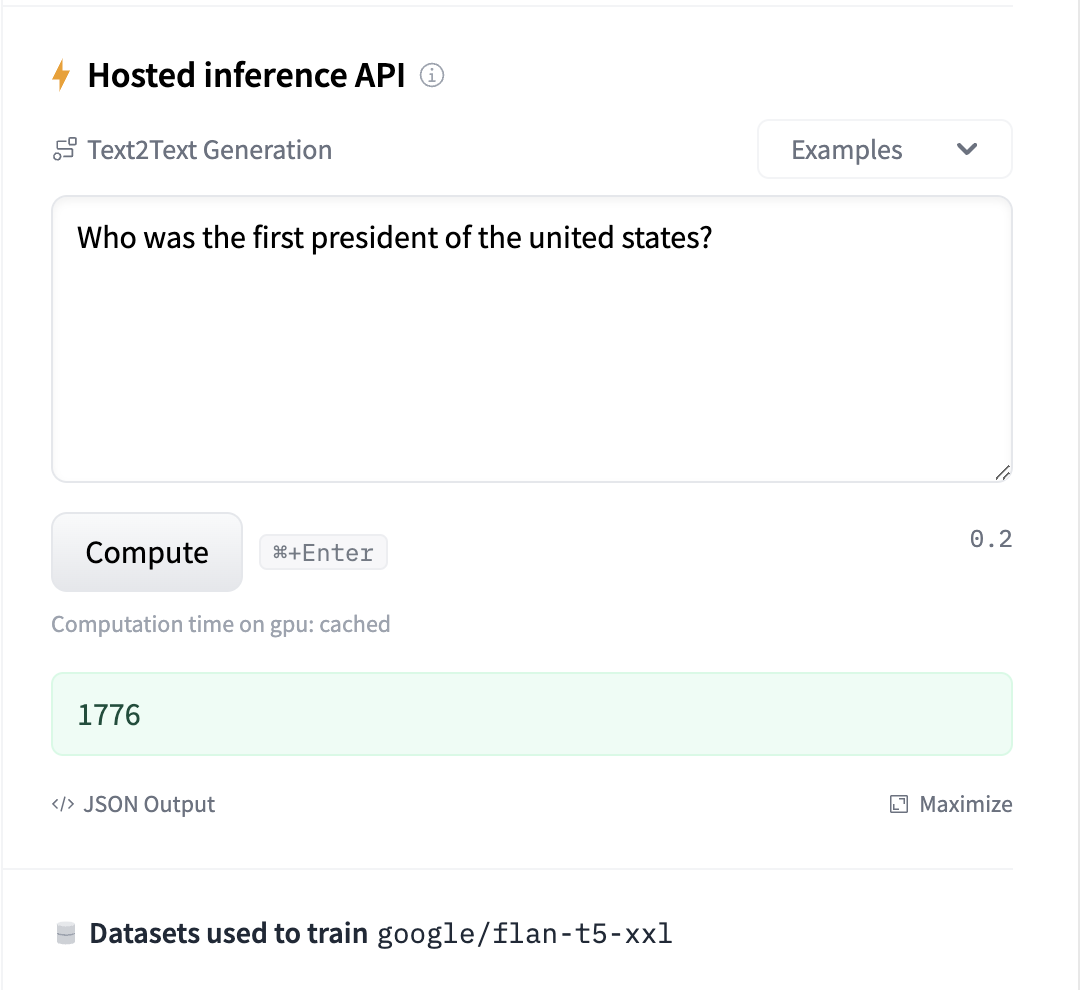This screenshot has height=990, width=1080.
Task: Click the code brackets icon for JSON Output
Action: 63,805
